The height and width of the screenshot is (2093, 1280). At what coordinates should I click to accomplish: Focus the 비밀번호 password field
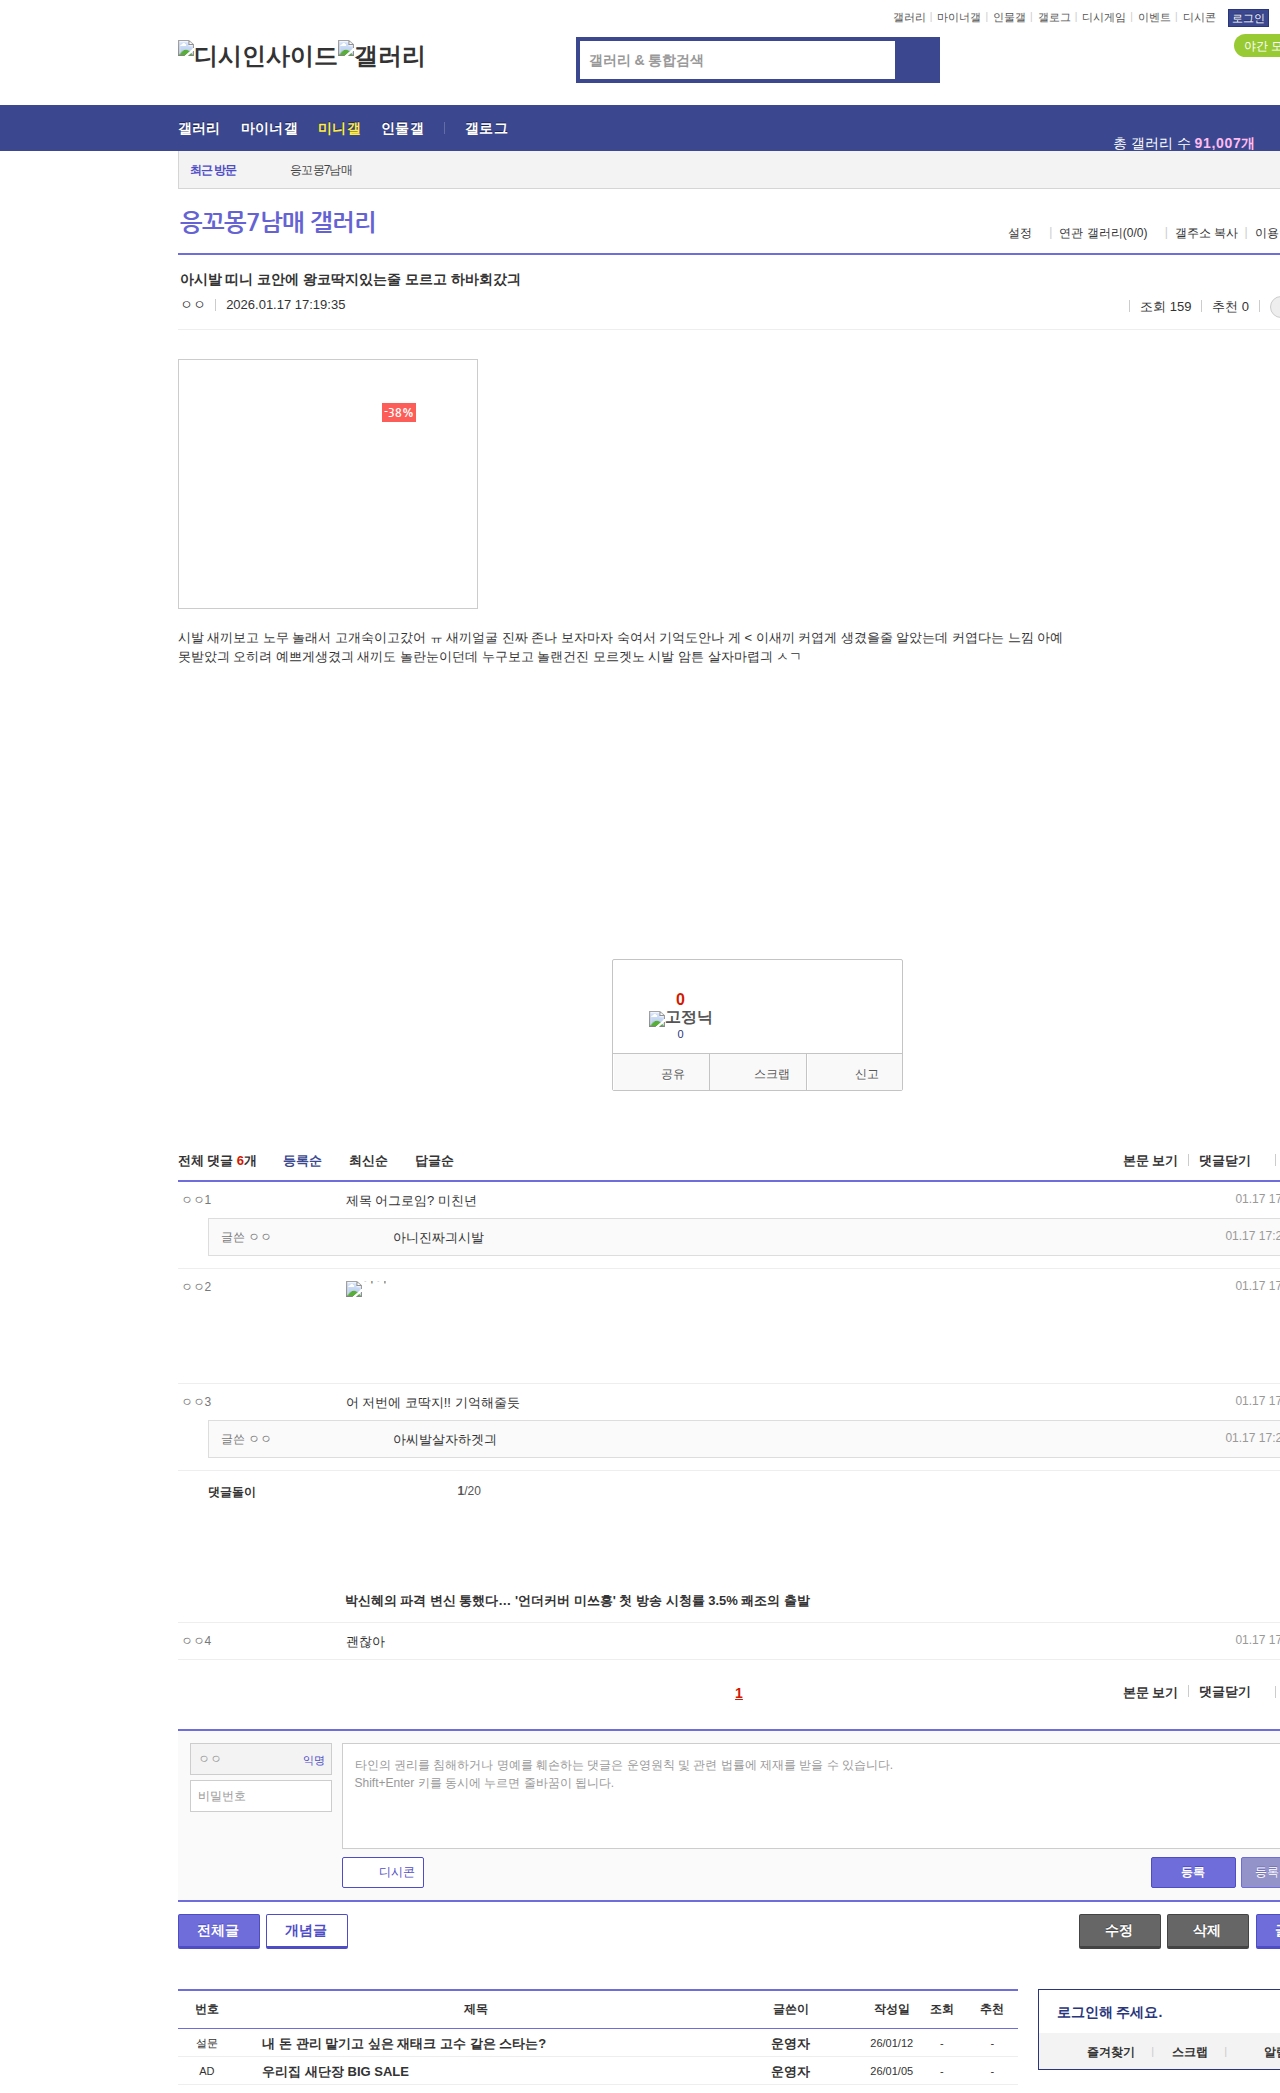click(261, 1796)
